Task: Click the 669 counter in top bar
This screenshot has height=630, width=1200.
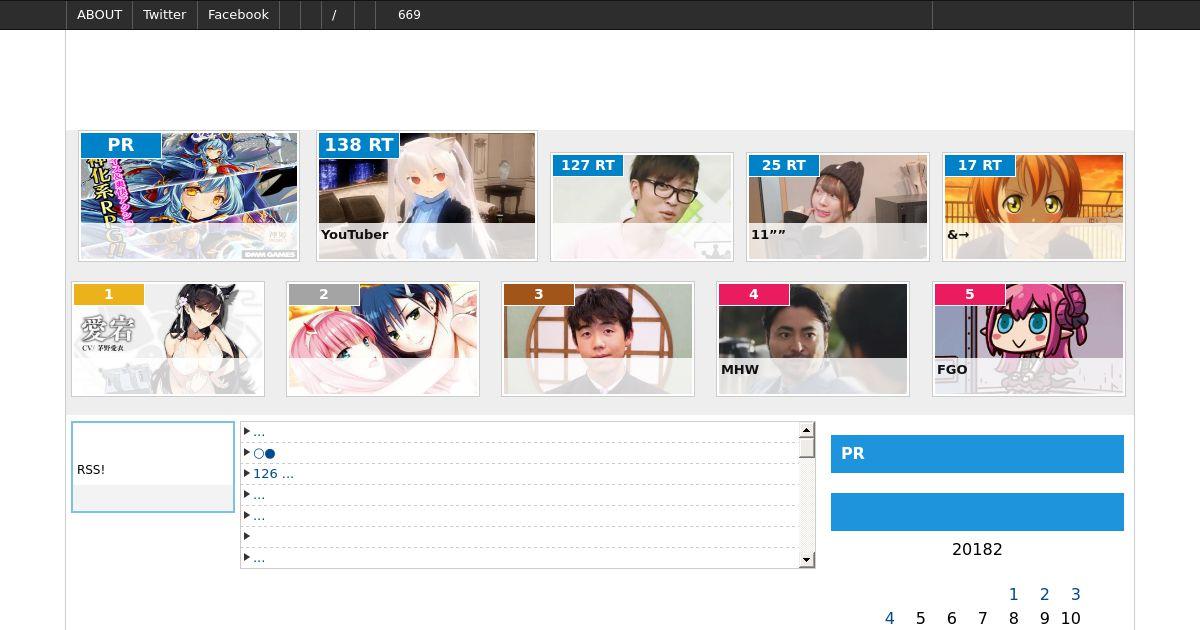Action: 409,15
